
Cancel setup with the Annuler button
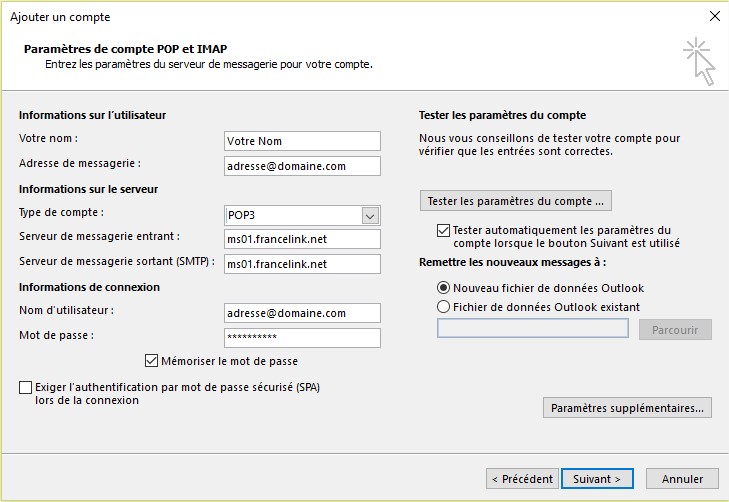(682, 479)
